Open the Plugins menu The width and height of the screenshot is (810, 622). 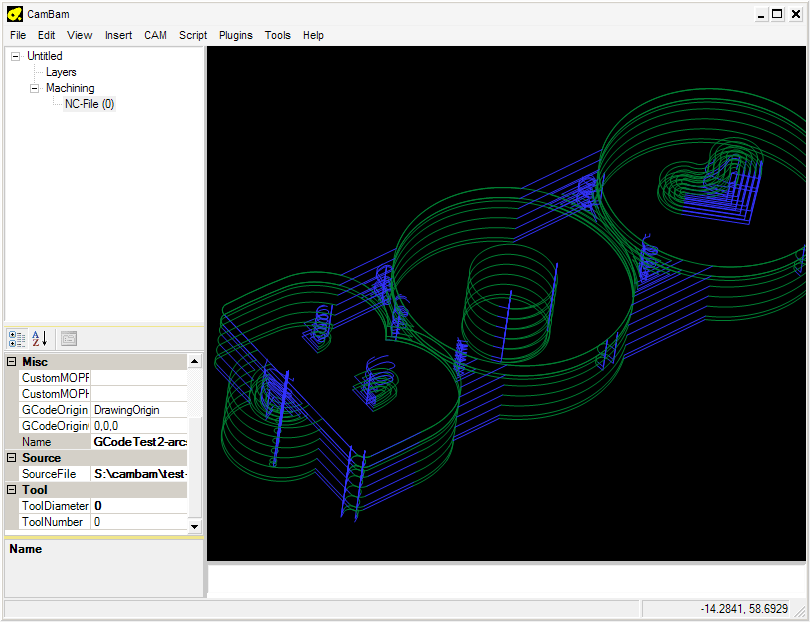click(236, 35)
